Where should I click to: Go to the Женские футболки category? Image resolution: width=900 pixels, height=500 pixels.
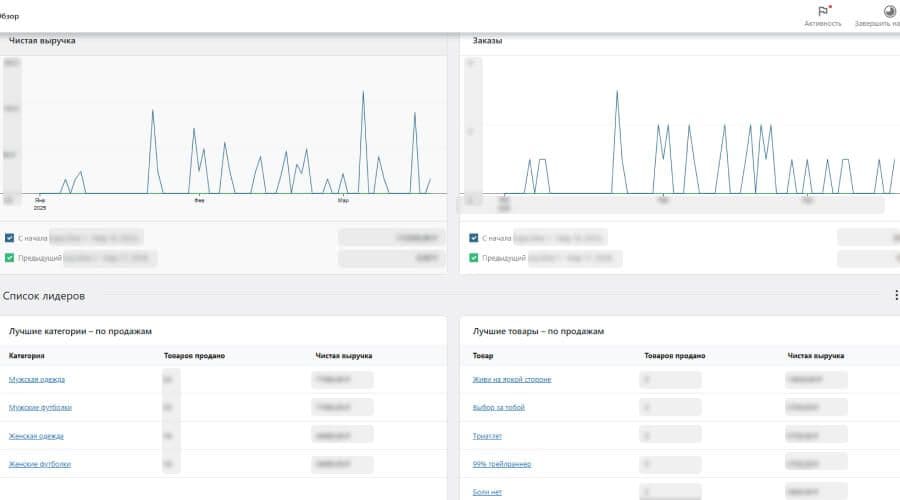coord(40,464)
